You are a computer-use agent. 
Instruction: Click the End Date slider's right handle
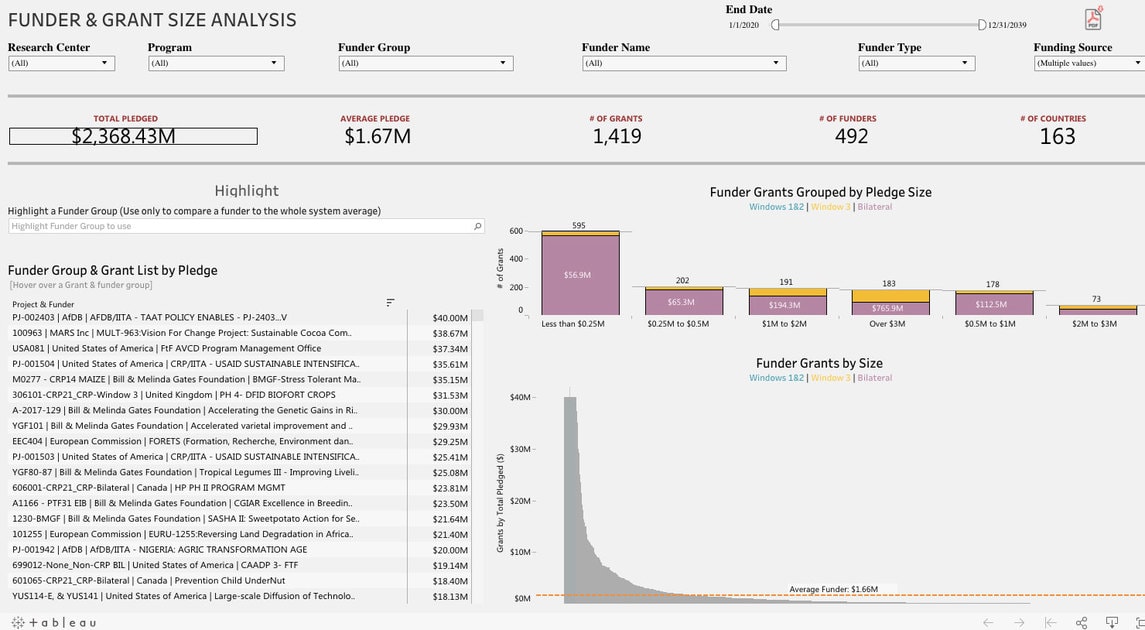click(x=982, y=25)
